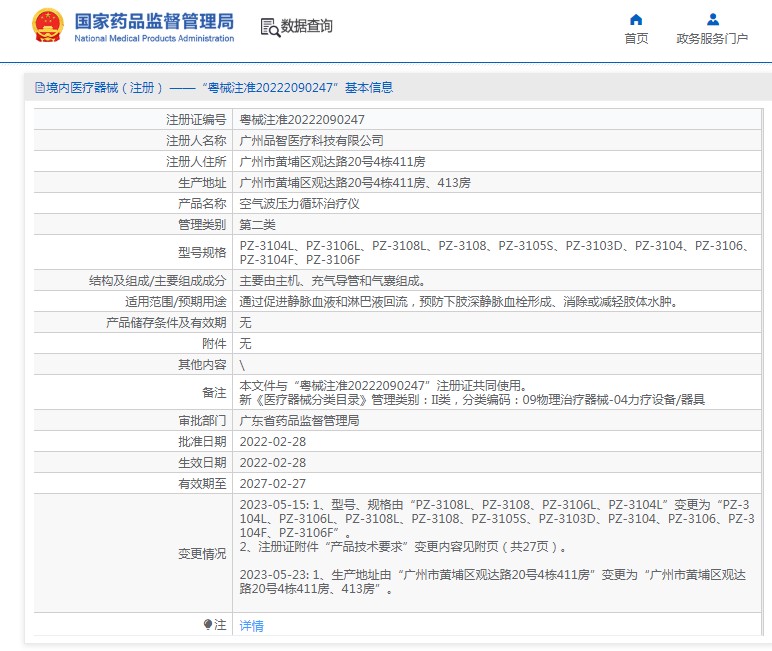
Task: Select the 数据查询 text link
Action: [x=307, y=27]
